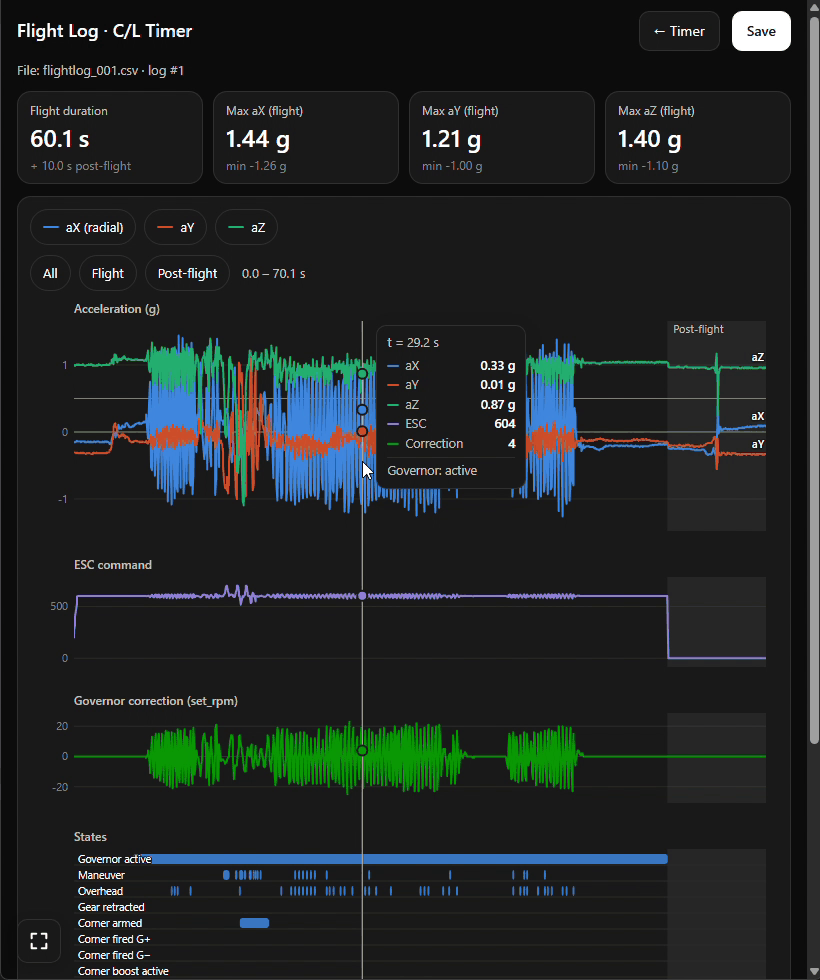Viewport: 820px width, 980px height.
Task: Click the file name flightlog_001.csv text
Action: pyautogui.click(x=90, y=71)
